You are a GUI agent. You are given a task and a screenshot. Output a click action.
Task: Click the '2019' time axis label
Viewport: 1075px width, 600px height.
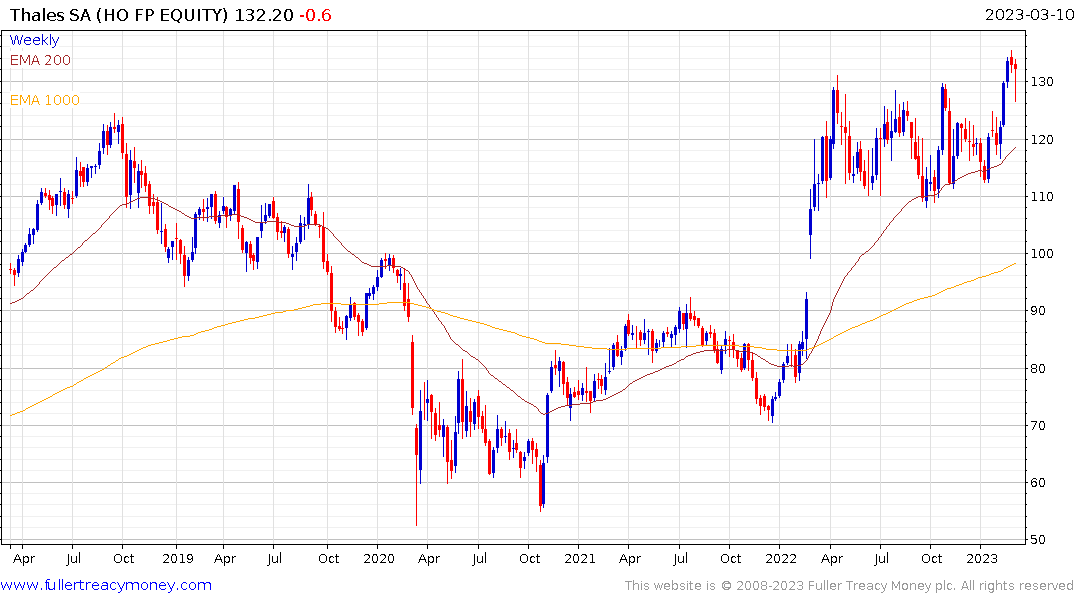click(x=178, y=559)
